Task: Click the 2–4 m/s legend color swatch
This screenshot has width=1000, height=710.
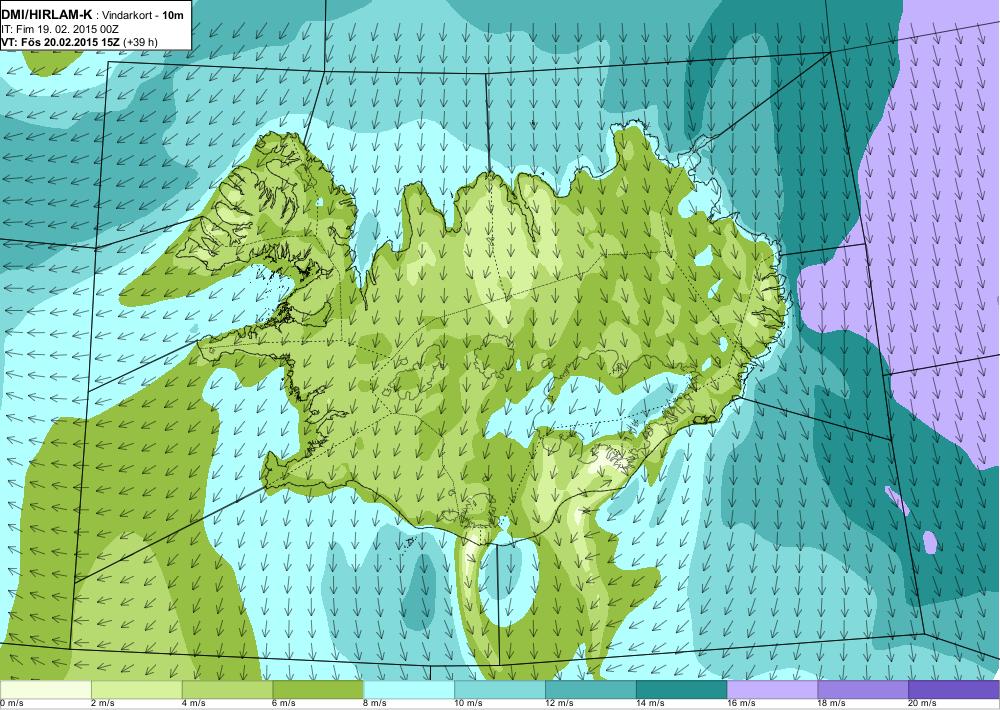Action: (136, 690)
